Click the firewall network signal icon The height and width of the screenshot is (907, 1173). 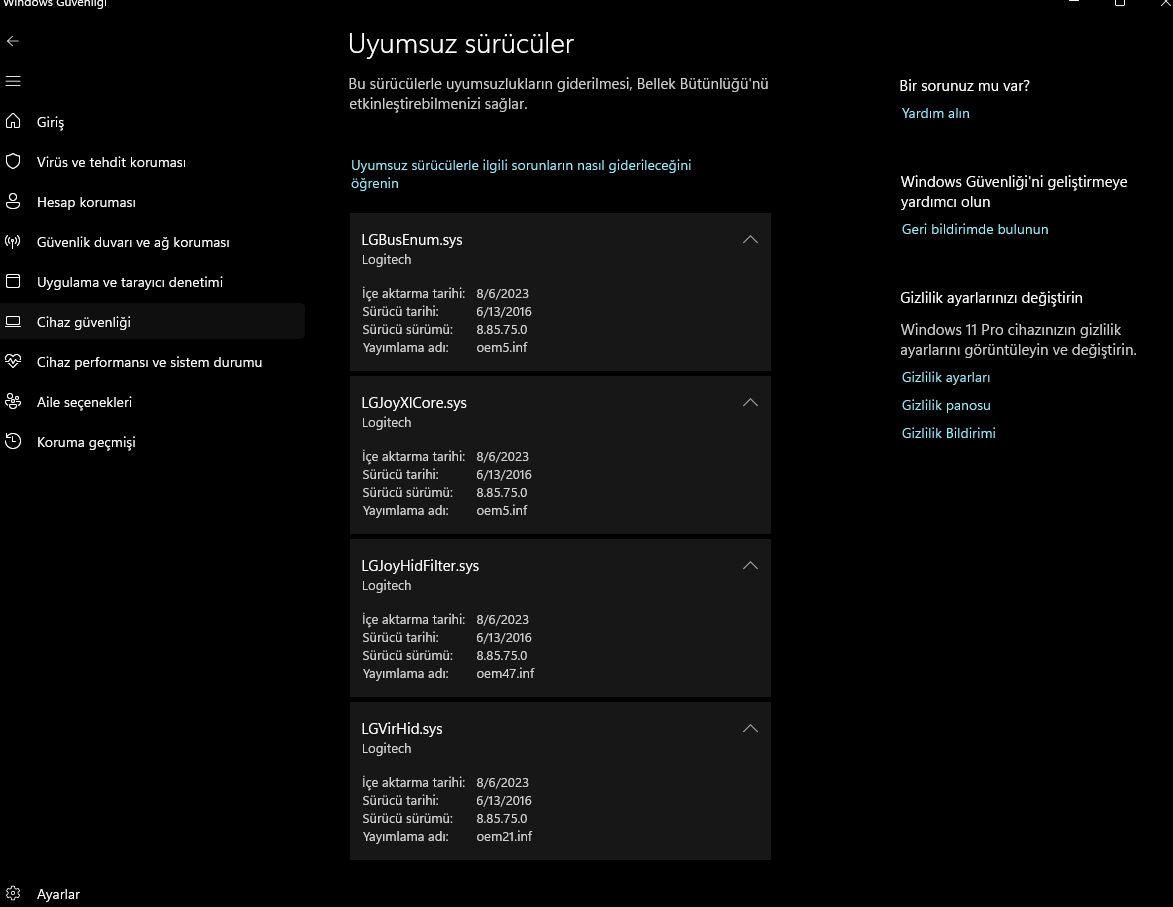(13, 242)
